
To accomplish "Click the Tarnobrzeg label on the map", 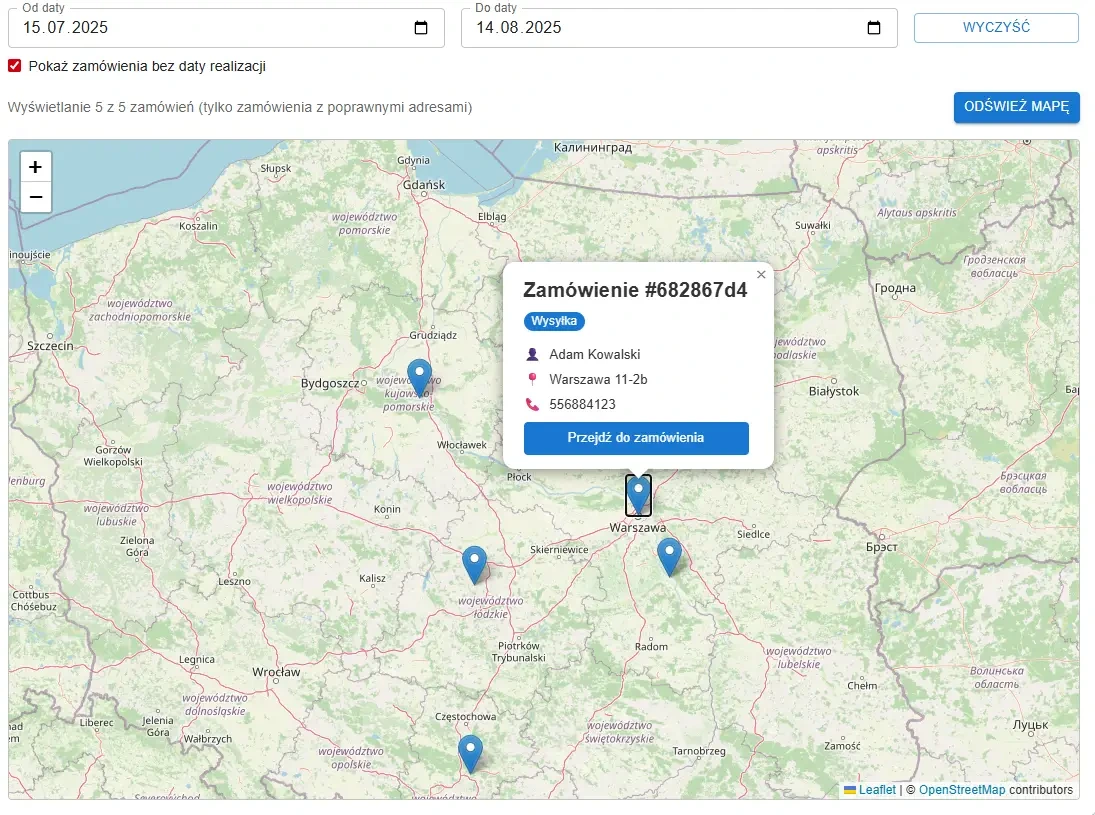I will pyautogui.click(x=698, y=751).
